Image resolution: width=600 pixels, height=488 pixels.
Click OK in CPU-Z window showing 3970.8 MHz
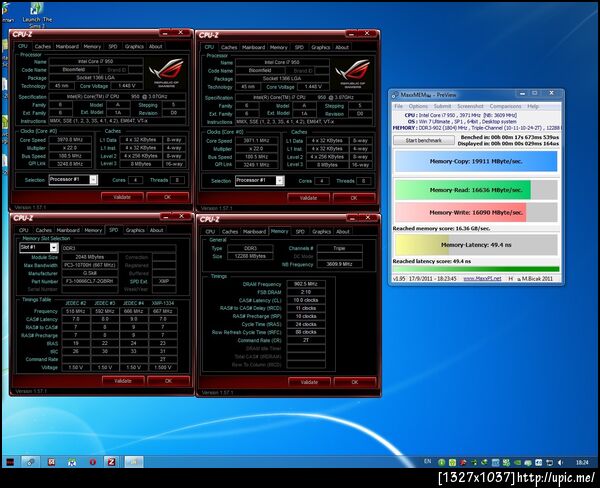coord(167,197)
